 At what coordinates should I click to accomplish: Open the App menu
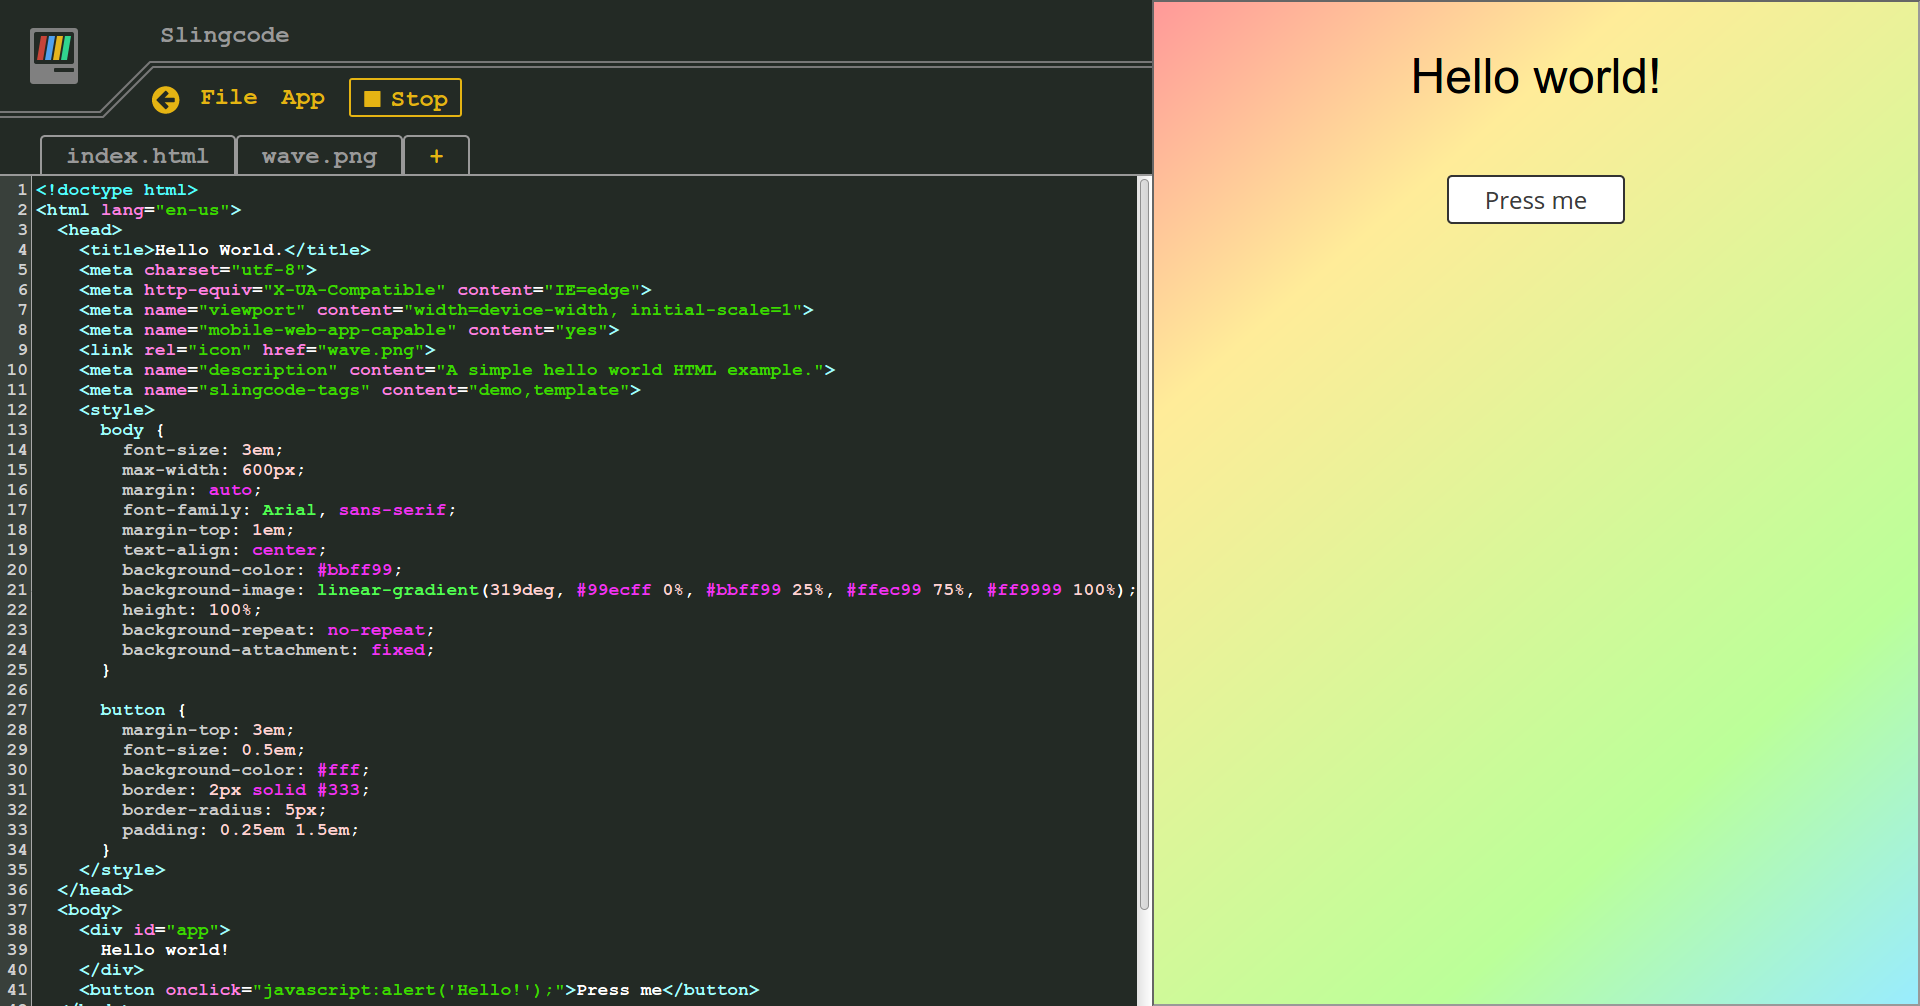pos(303,97)
